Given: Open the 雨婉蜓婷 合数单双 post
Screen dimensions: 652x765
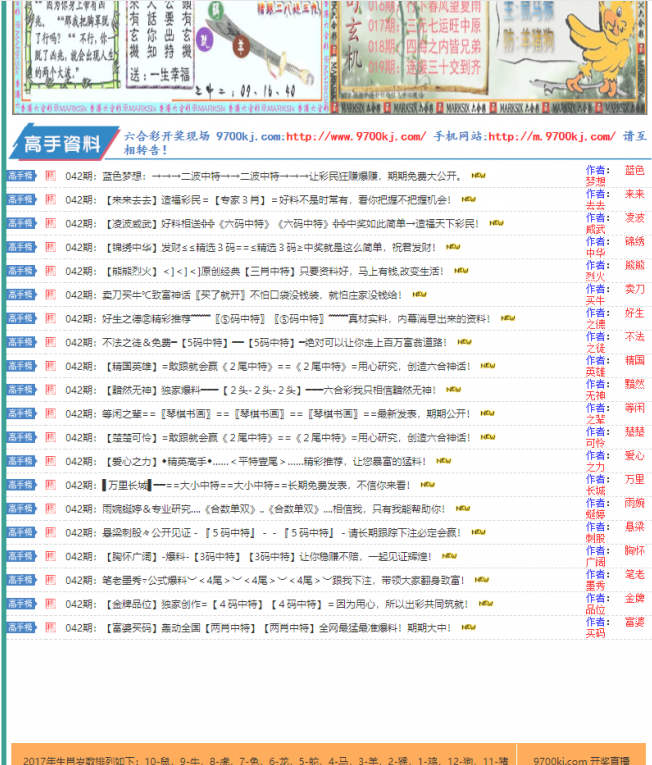Looking at the screenshot, I should click(x=256, y=509).
